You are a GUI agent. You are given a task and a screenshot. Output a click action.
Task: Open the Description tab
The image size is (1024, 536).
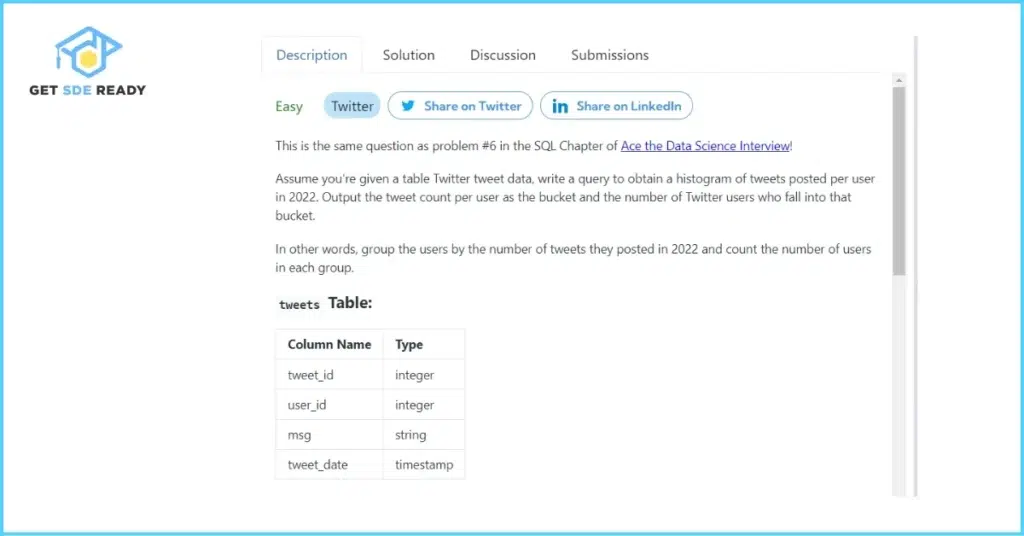point(312,55)
